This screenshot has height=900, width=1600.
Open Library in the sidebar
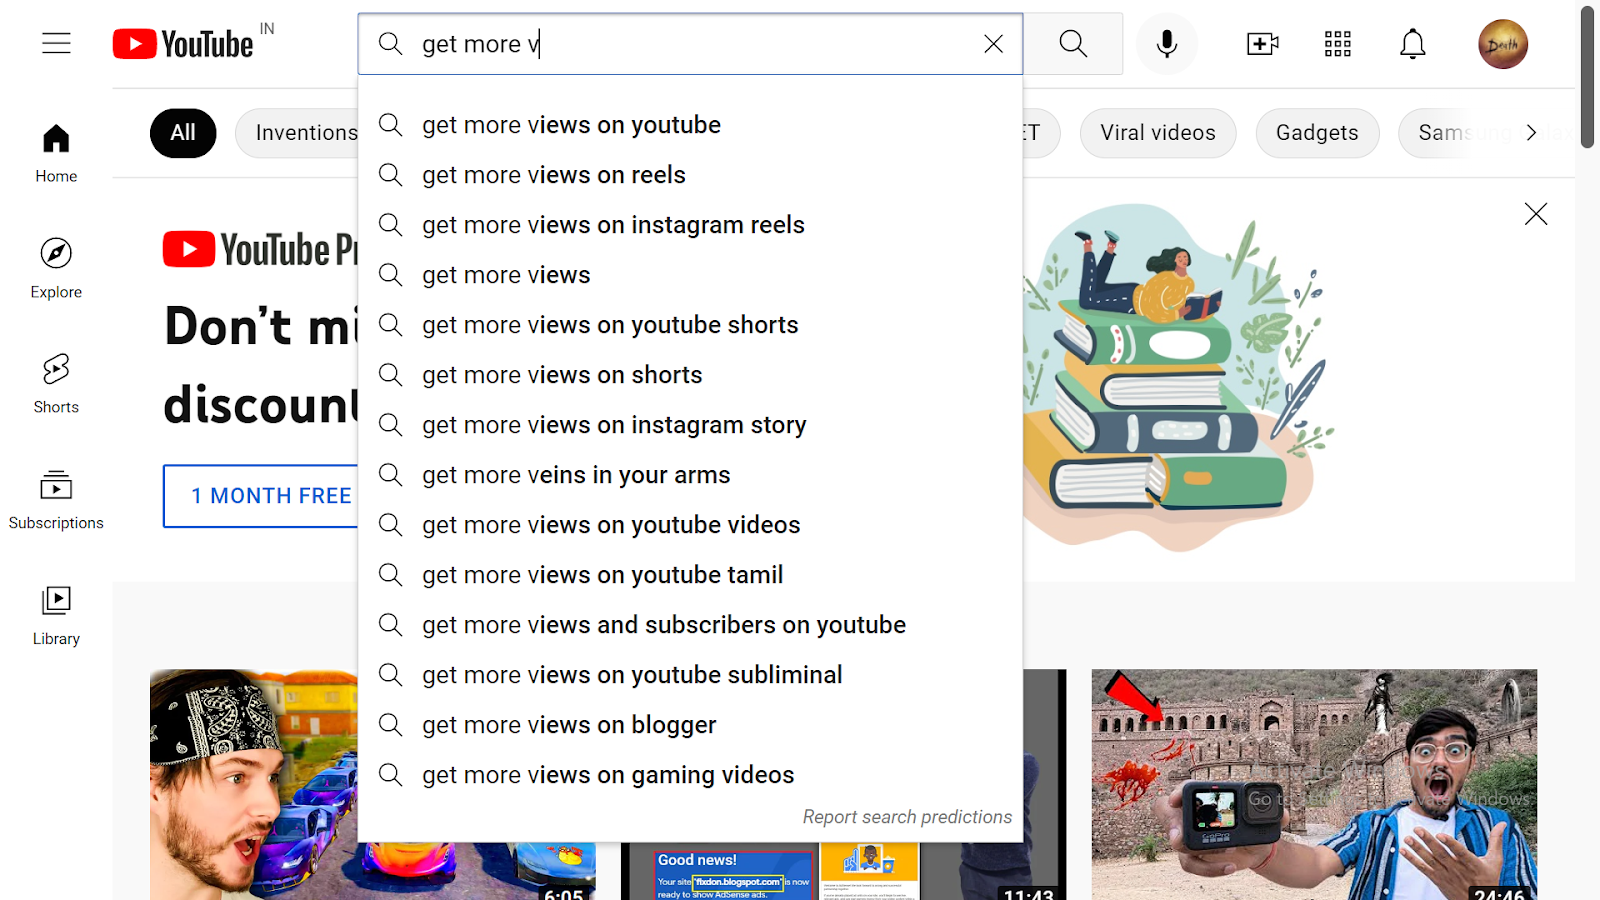click(x=56, y=616)
